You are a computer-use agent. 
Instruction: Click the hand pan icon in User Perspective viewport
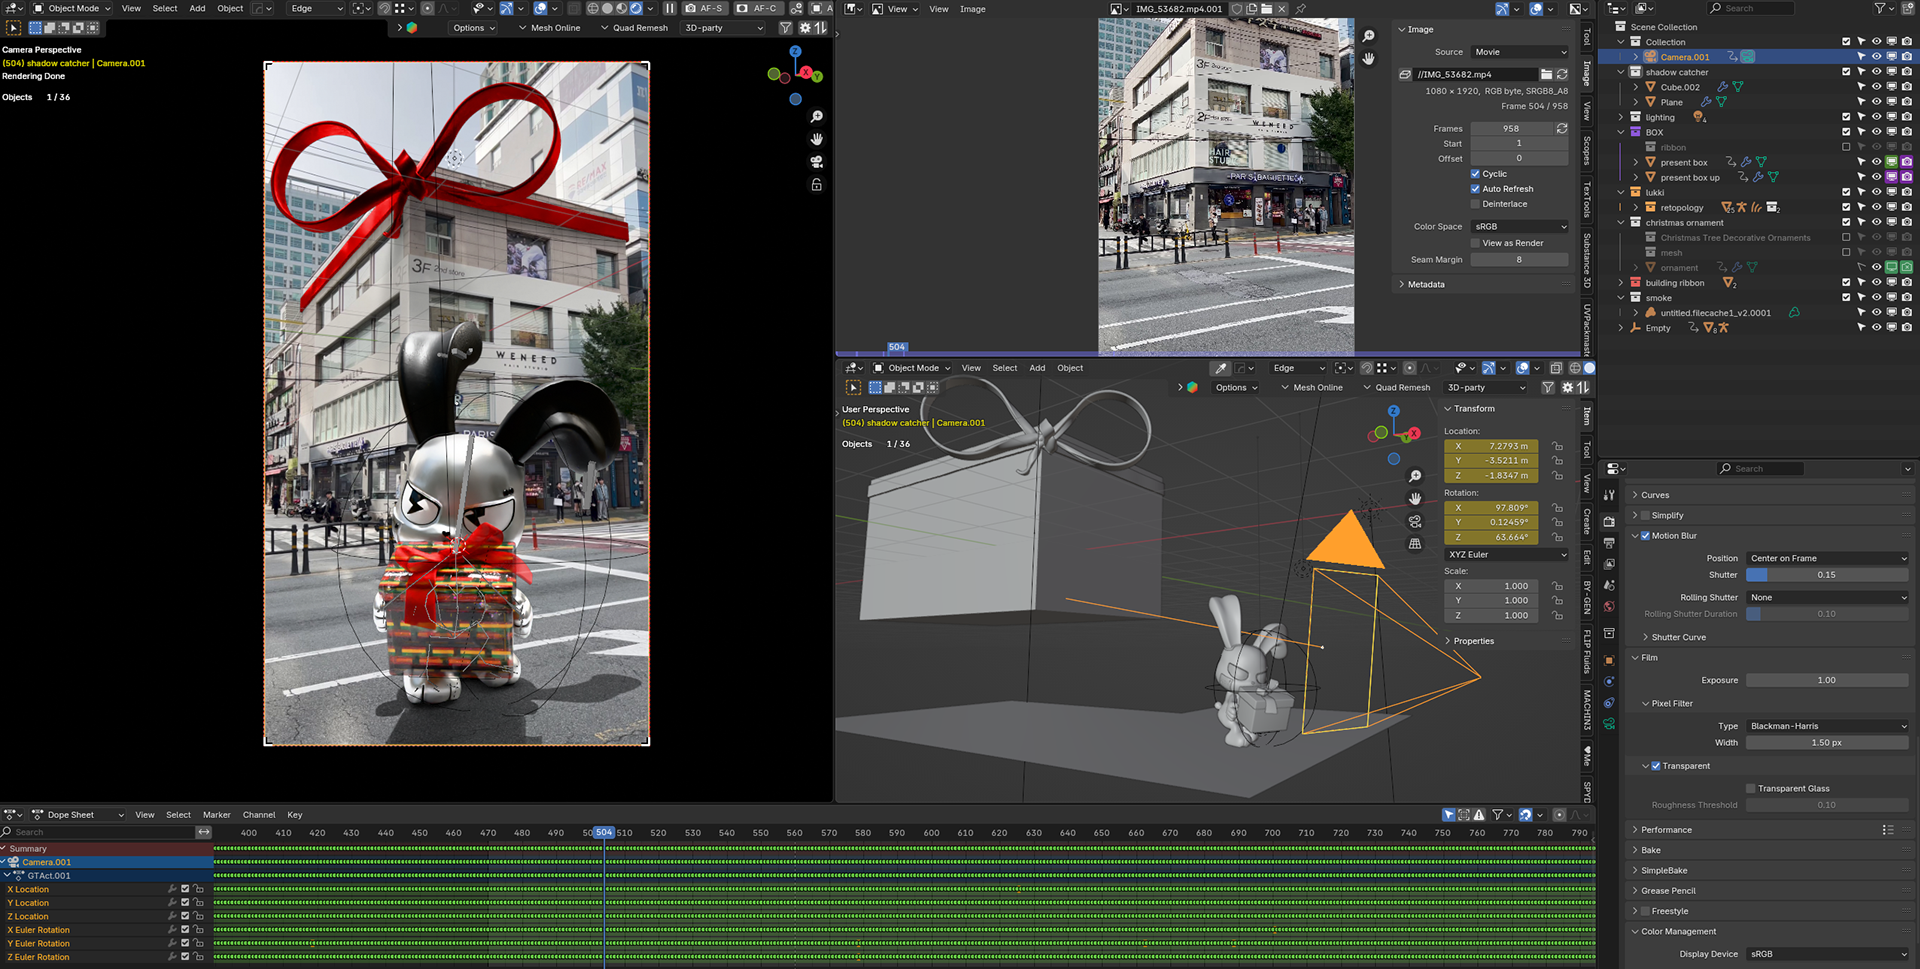[1415, 498]
